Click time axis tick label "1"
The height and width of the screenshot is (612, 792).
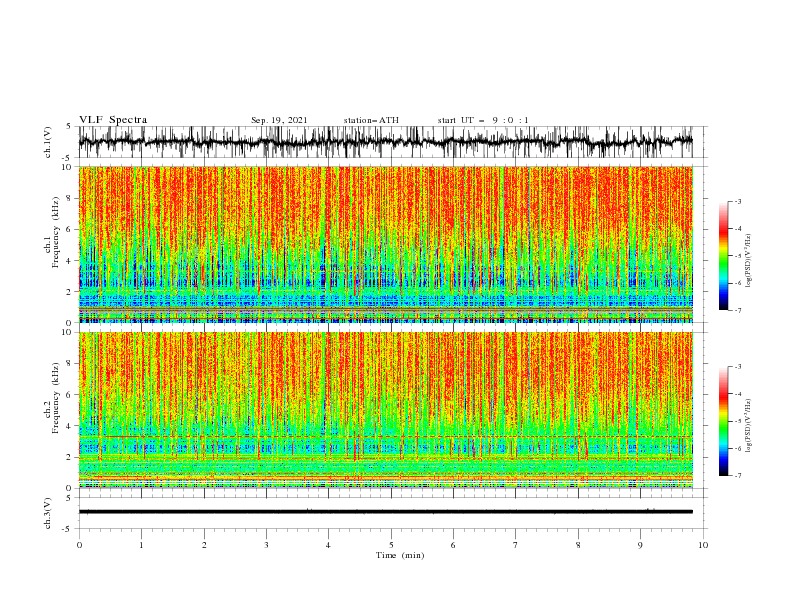(141, 545)
